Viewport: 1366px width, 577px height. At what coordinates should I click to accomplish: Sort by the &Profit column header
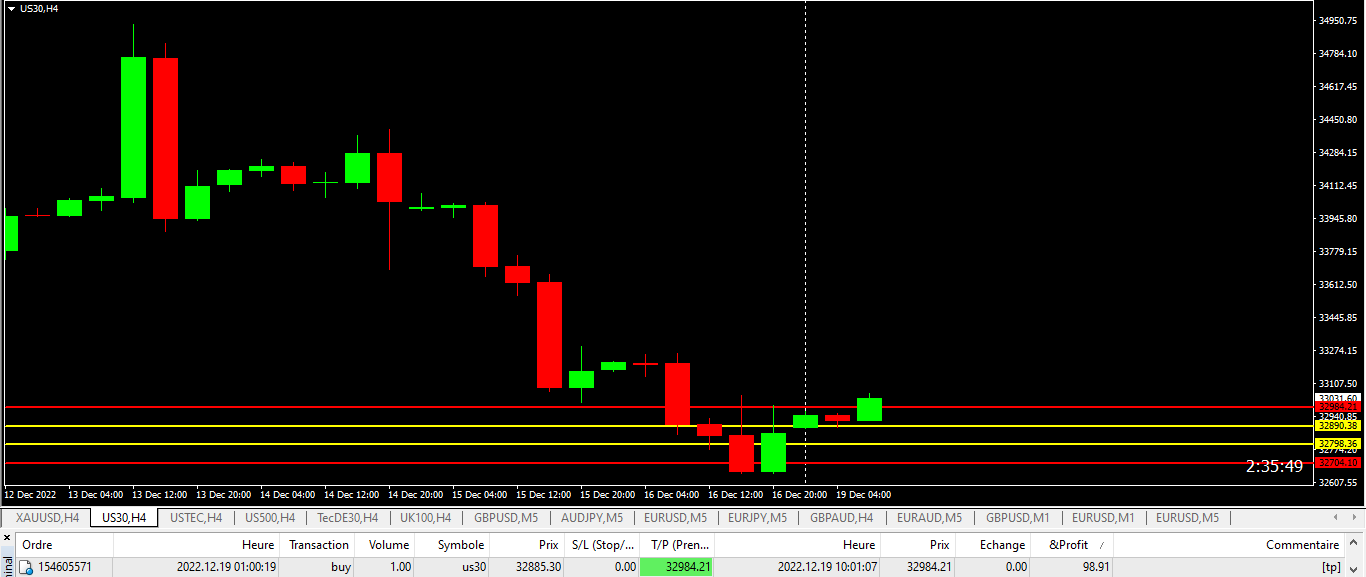tap(1072, 545)
